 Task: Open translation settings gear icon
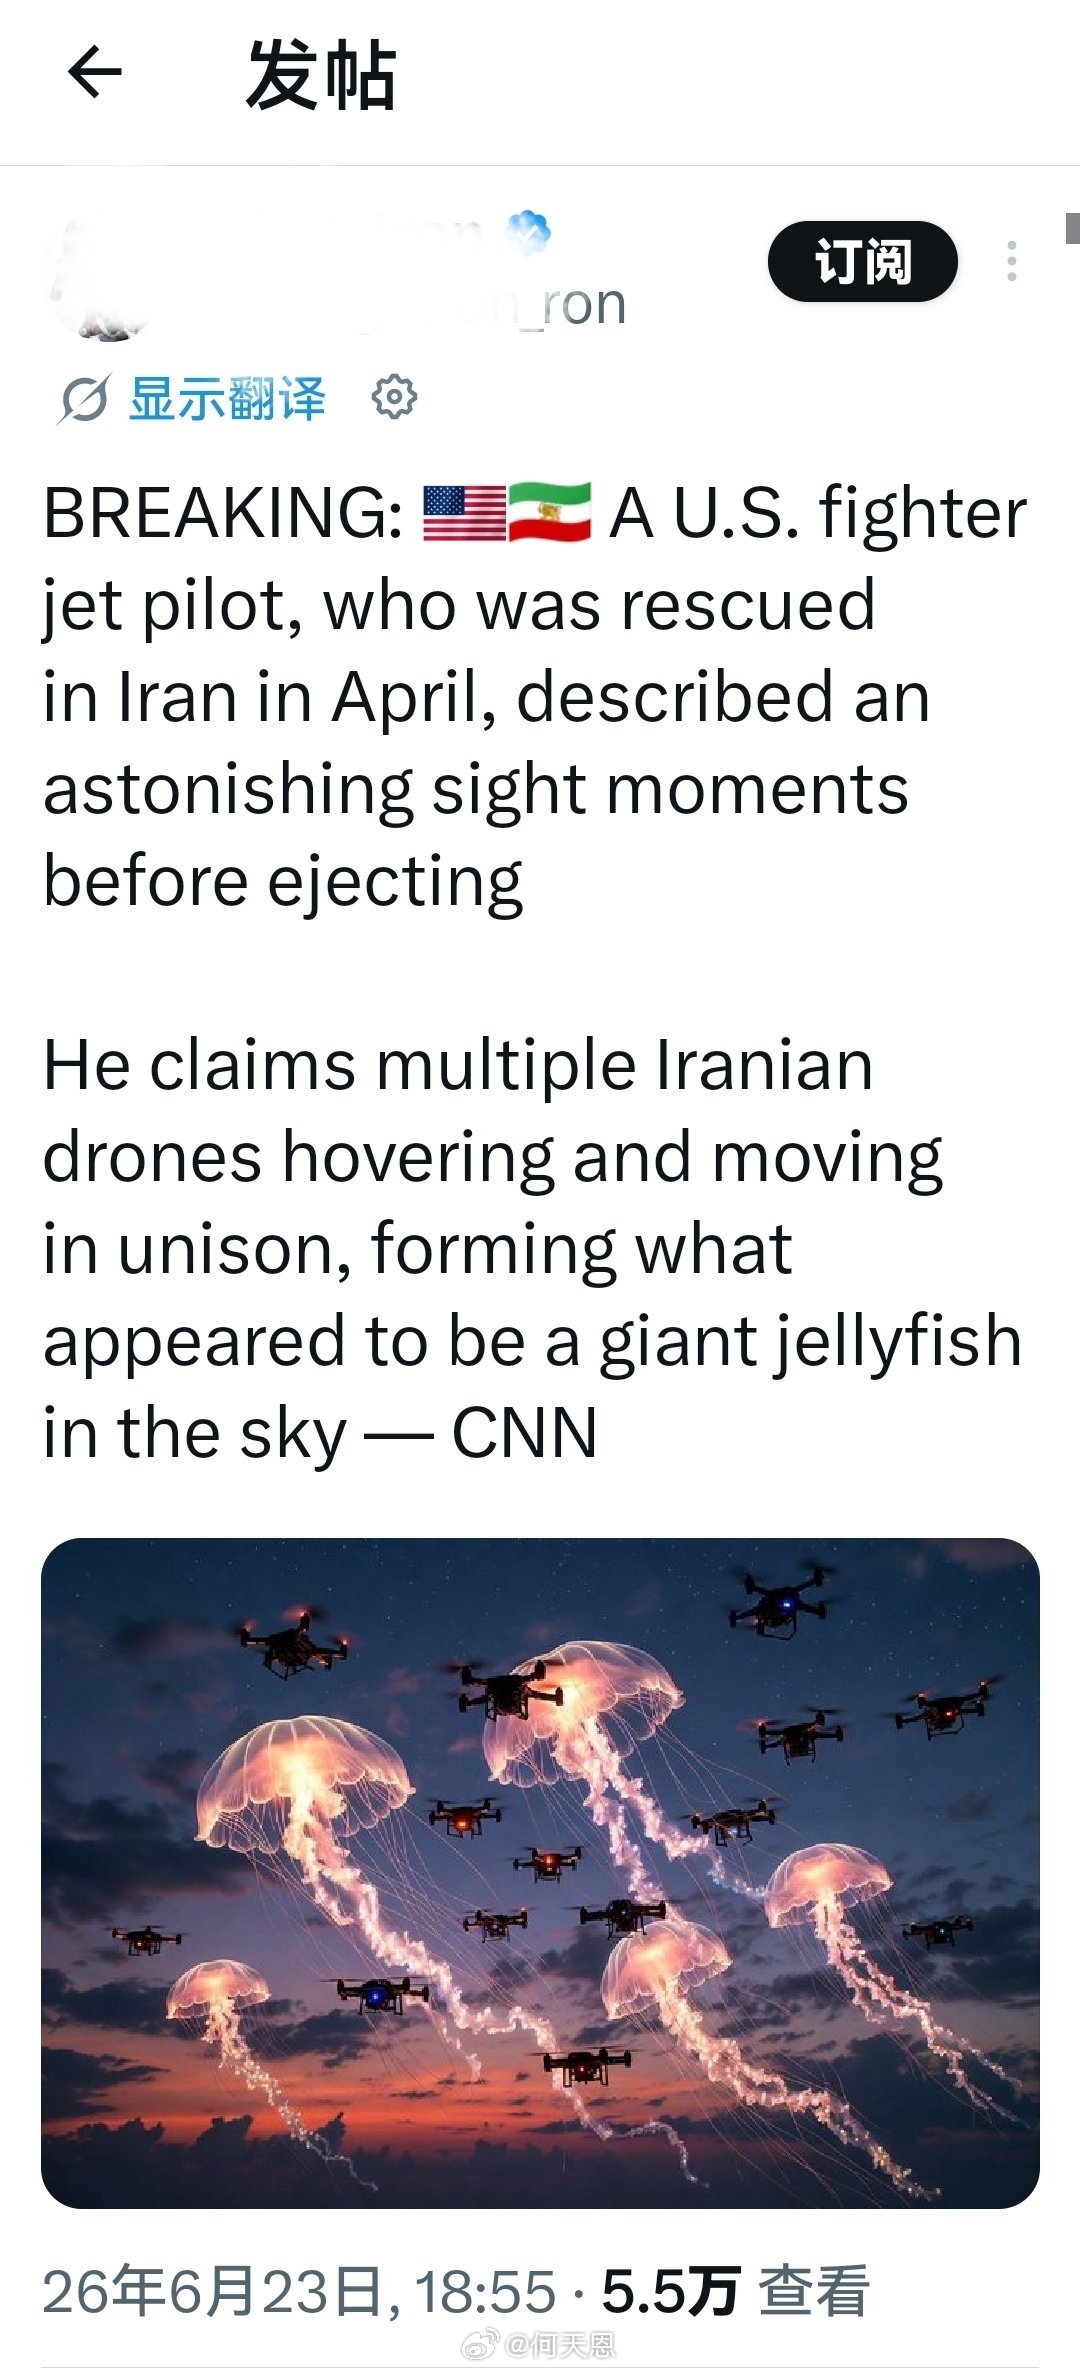(394, 397)
